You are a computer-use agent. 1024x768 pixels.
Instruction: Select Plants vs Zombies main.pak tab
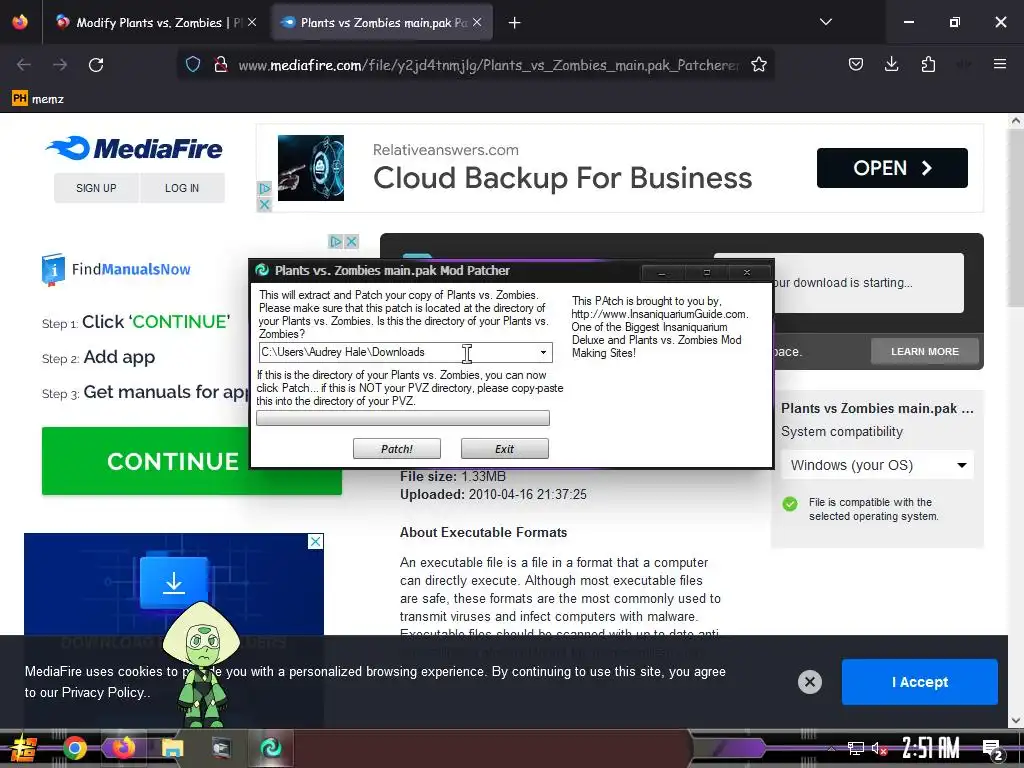(x=382, y=23)
